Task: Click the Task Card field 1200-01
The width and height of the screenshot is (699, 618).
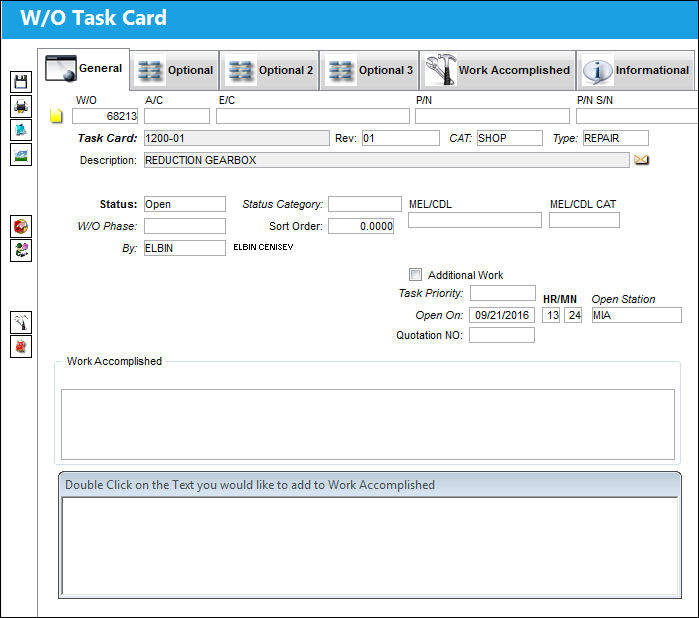Action: [237, 138]
